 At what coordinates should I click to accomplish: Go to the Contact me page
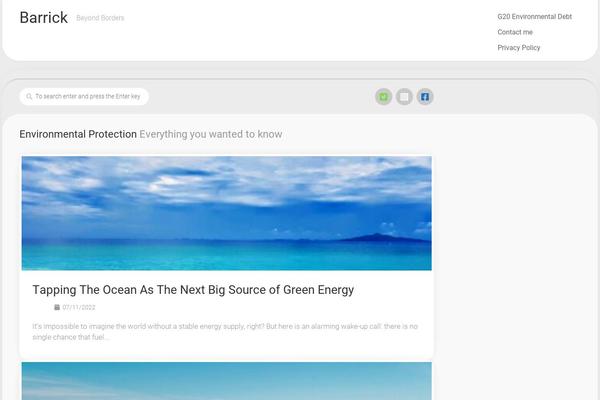515,32
